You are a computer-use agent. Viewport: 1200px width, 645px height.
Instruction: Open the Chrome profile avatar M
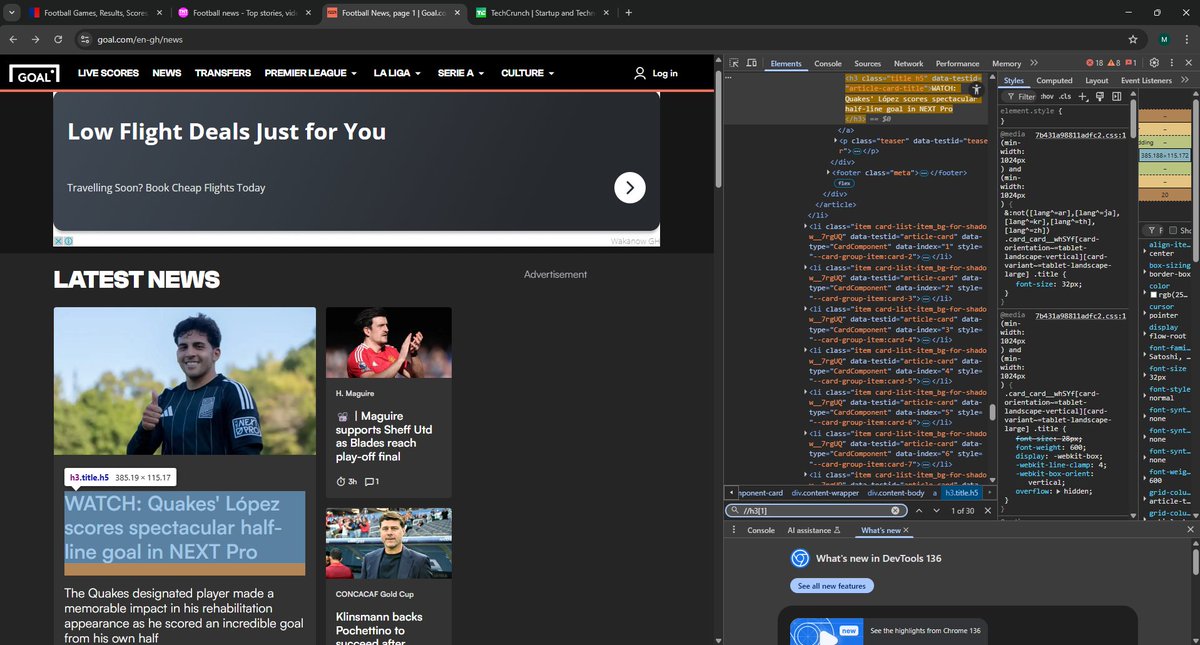coord(1164,39)
